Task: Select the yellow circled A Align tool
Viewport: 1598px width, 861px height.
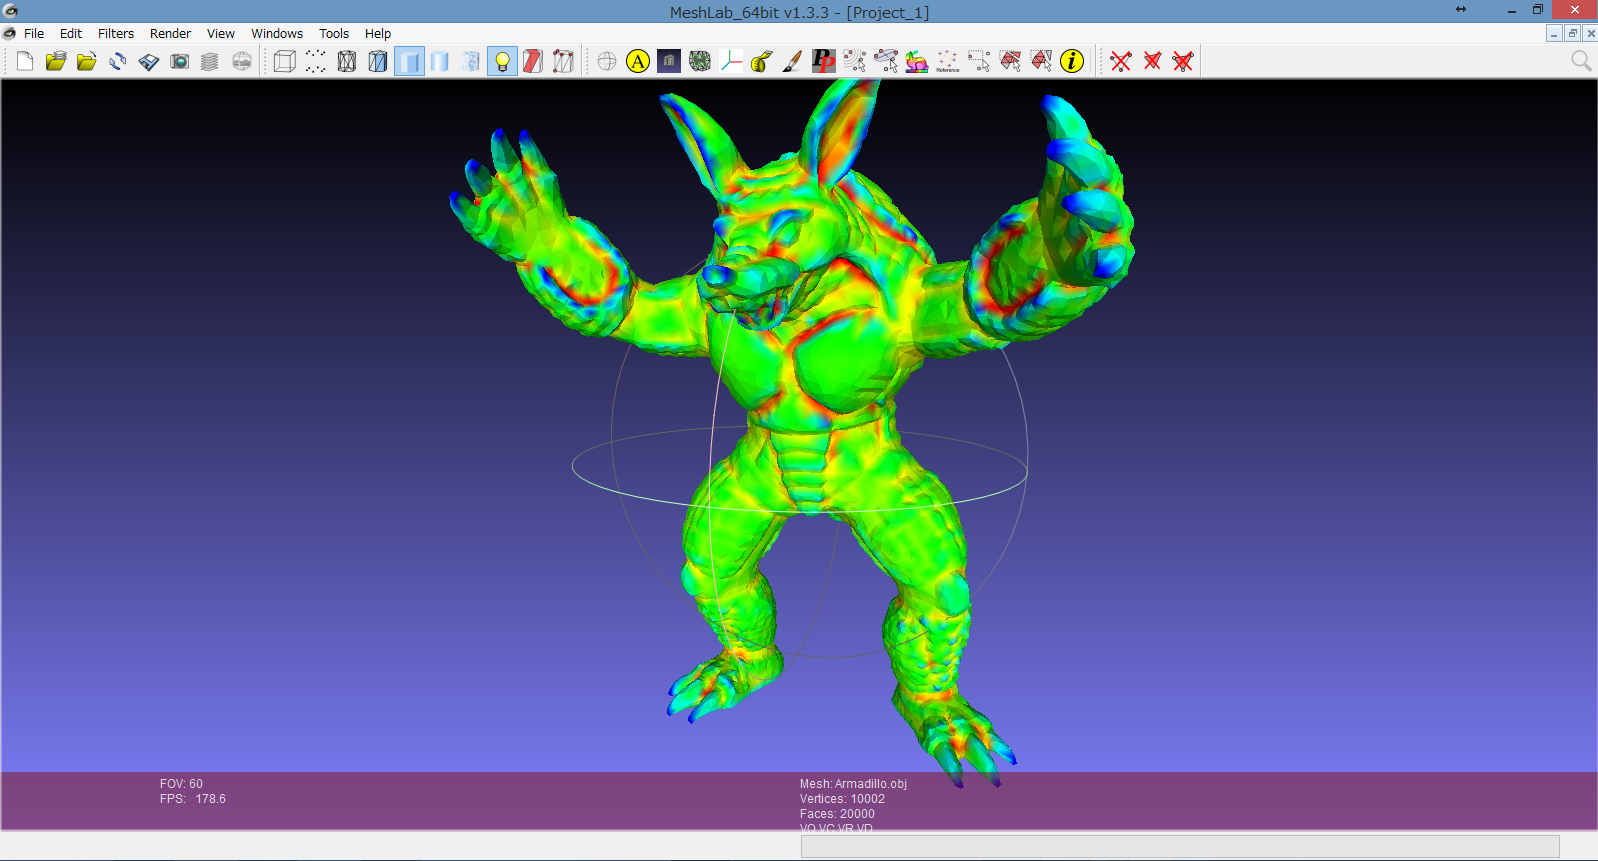Action: pos(638,61)
